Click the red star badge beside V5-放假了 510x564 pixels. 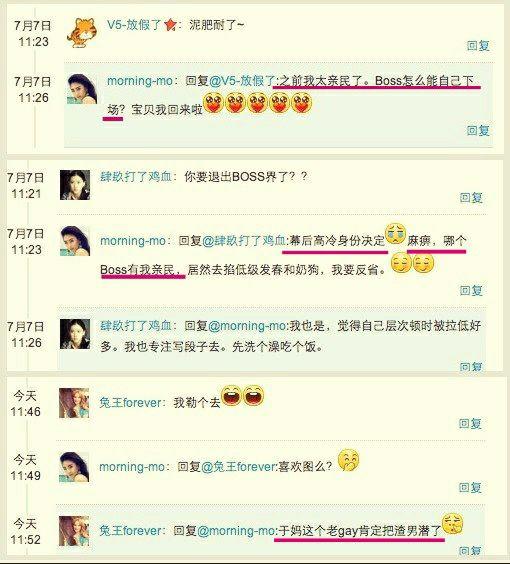click(170, 25)
